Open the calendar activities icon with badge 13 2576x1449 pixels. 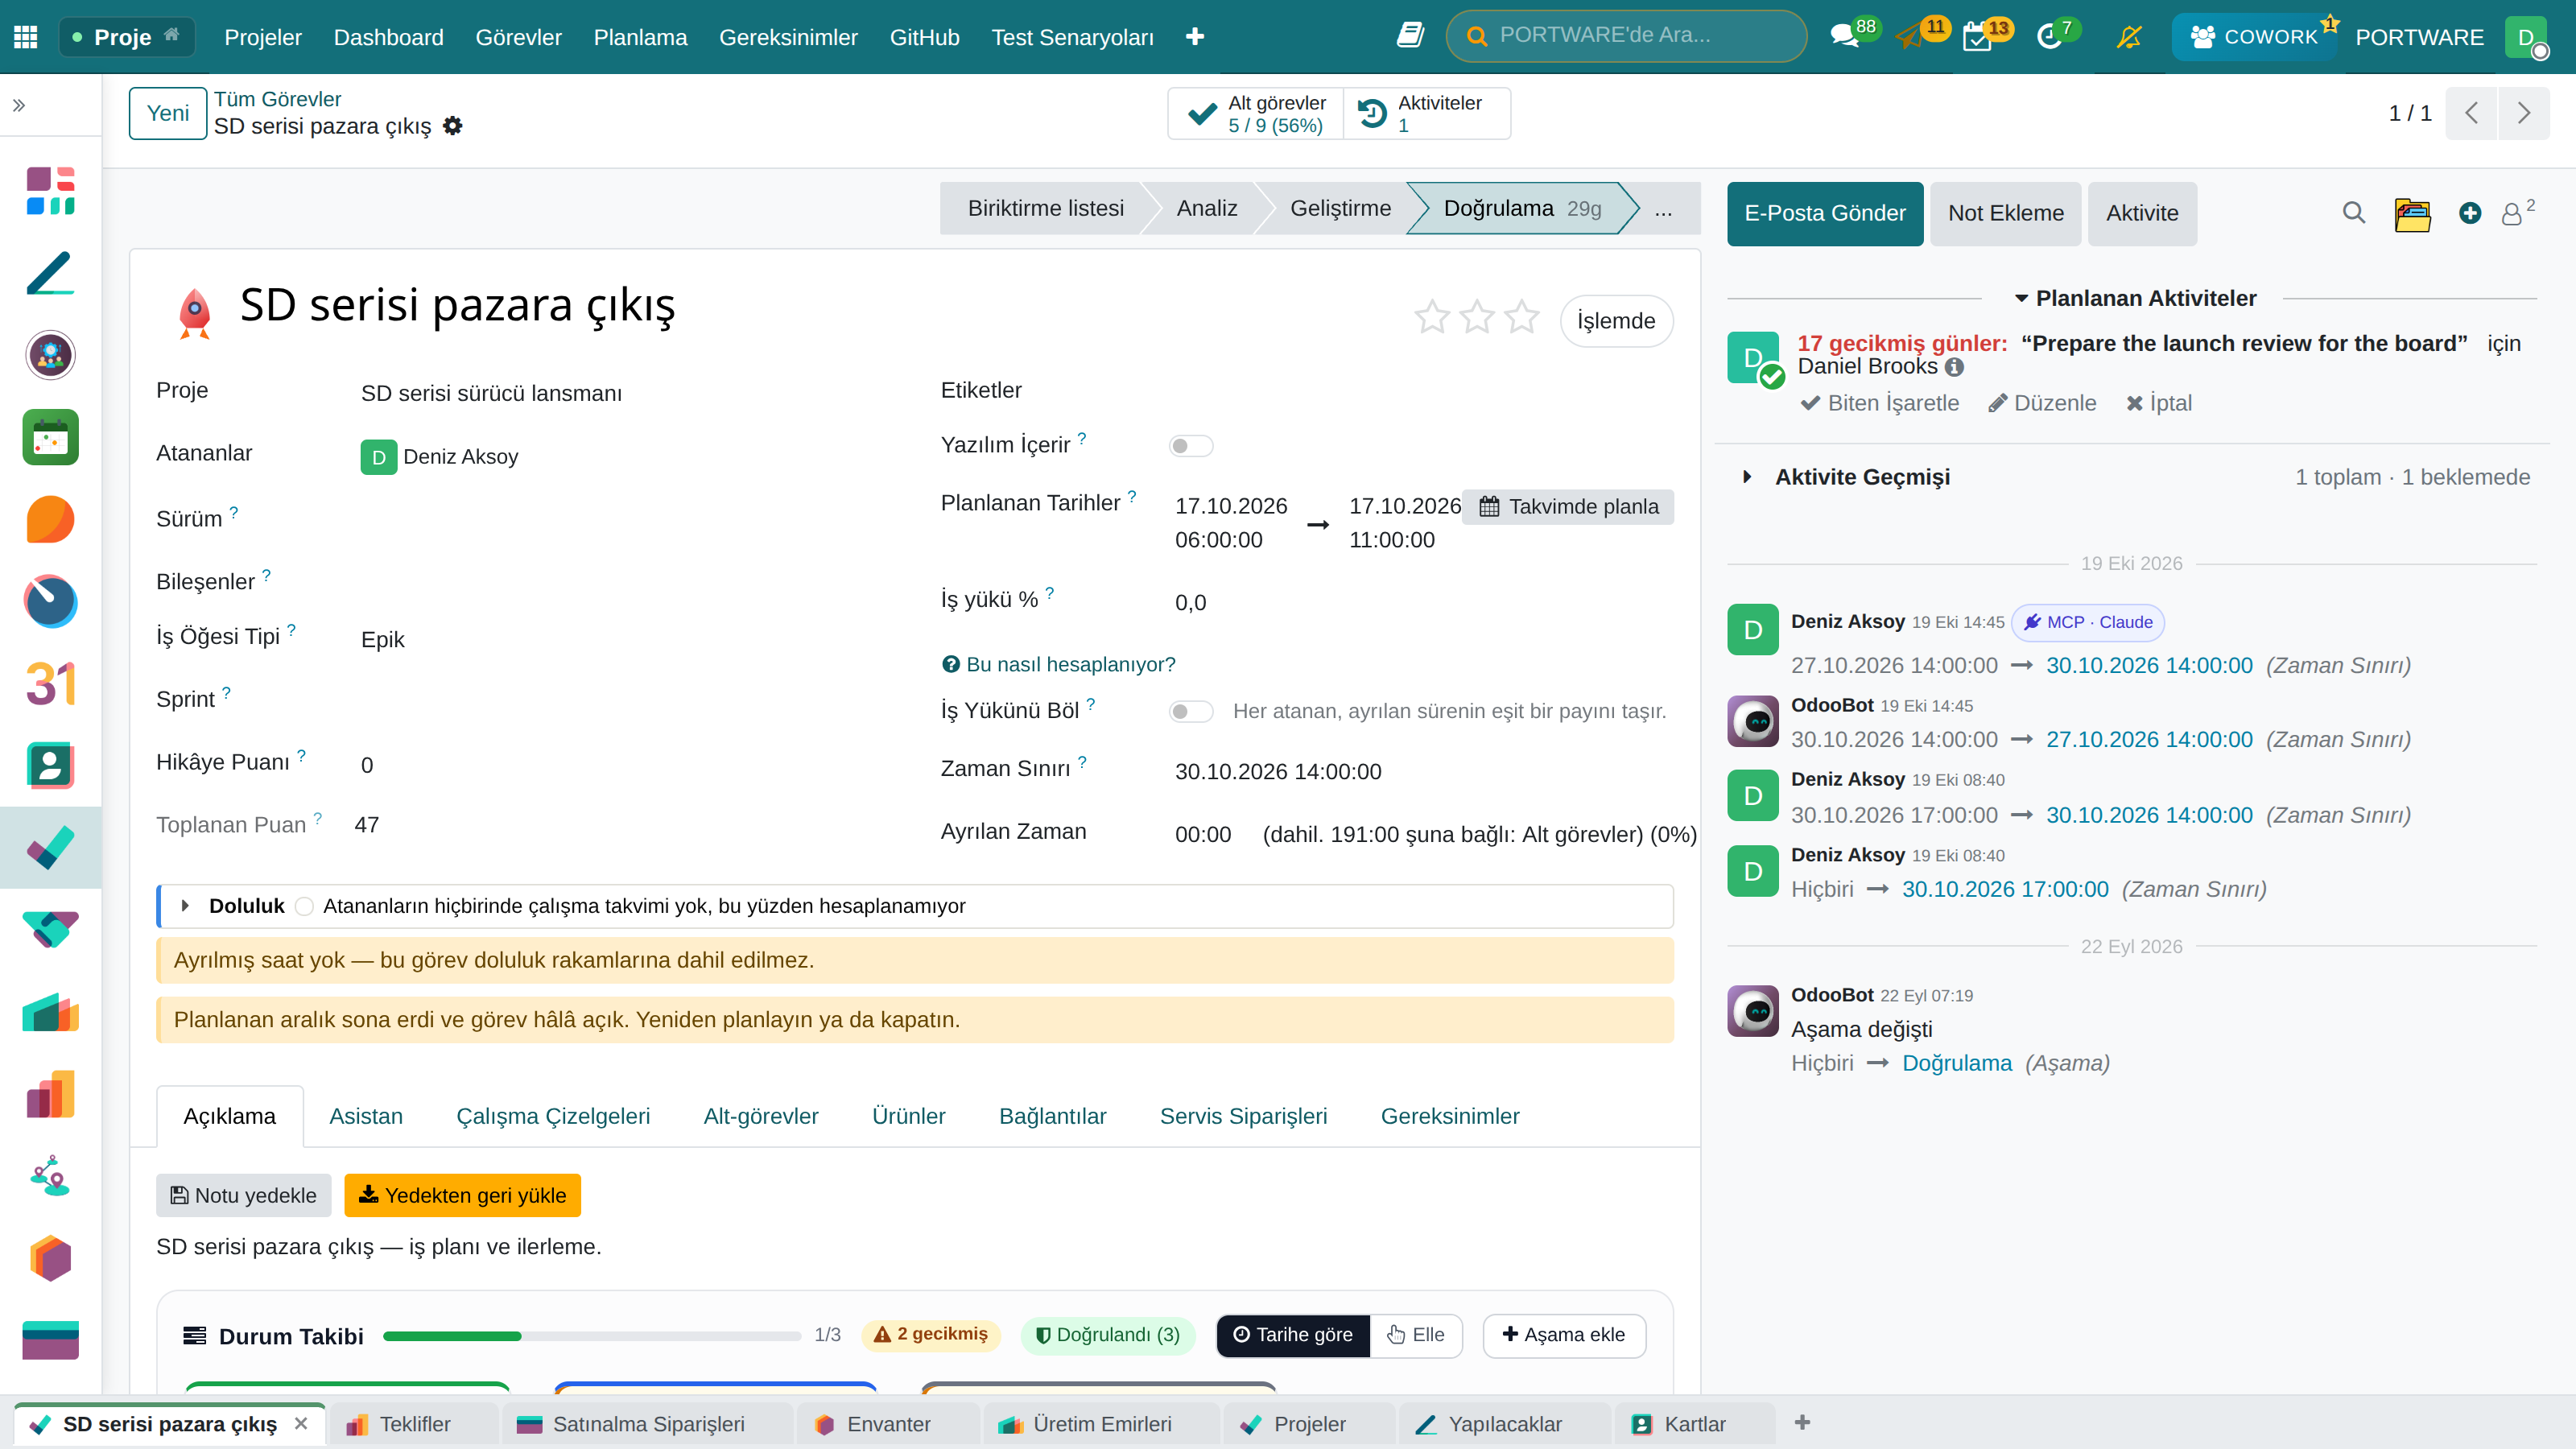[x=1977, y=38]
